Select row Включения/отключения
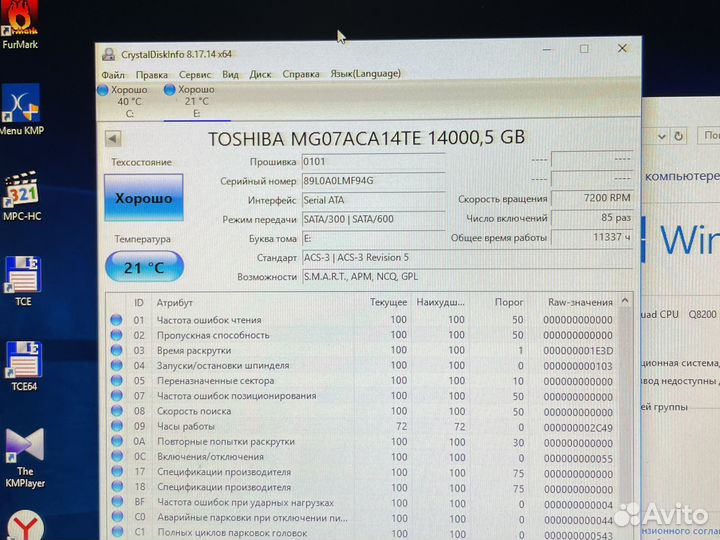Viewport: 720px width, 540px height. (363, 456)
